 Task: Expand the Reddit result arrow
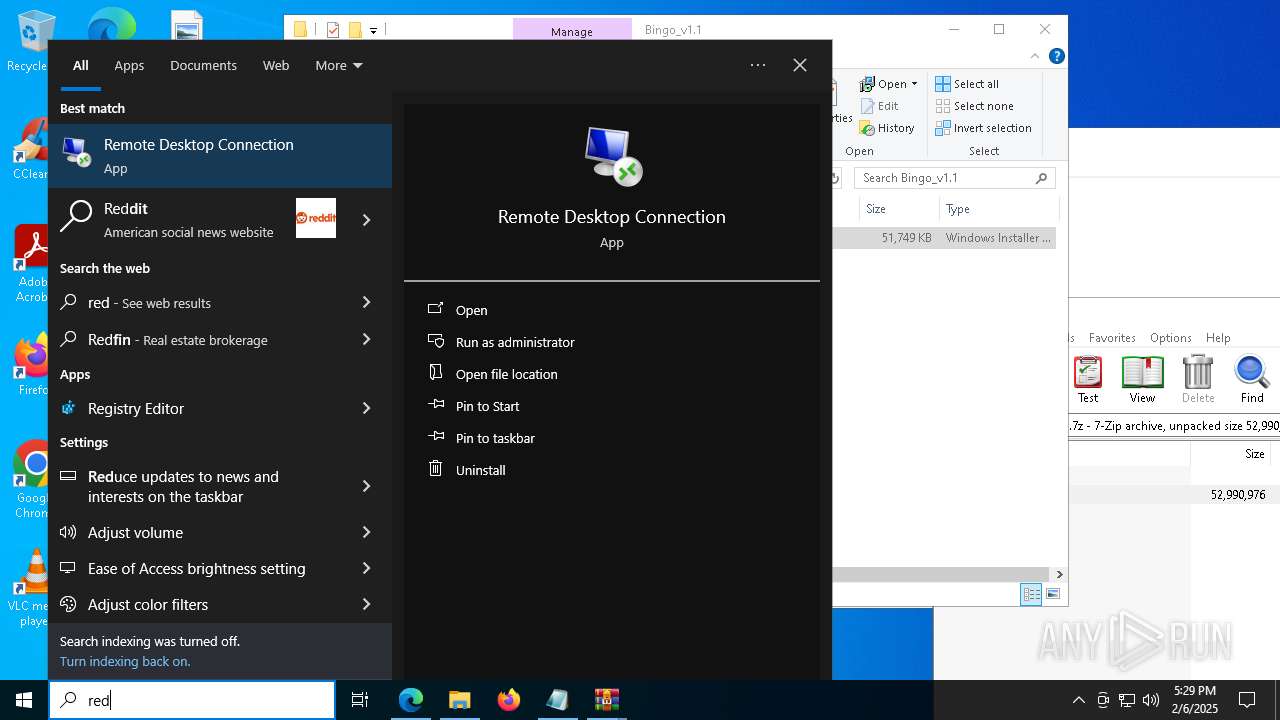(366, 220)
